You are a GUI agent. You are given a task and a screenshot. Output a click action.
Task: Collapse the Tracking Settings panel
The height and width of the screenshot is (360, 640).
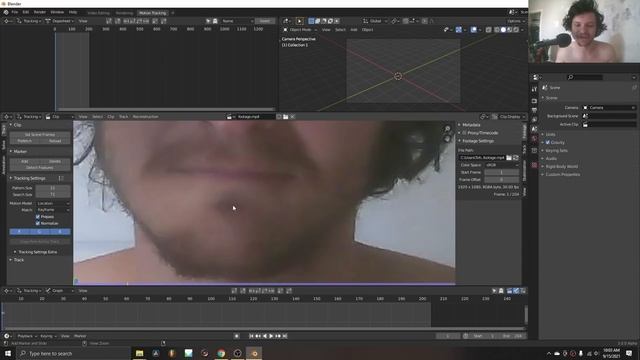tap(11, 178)
